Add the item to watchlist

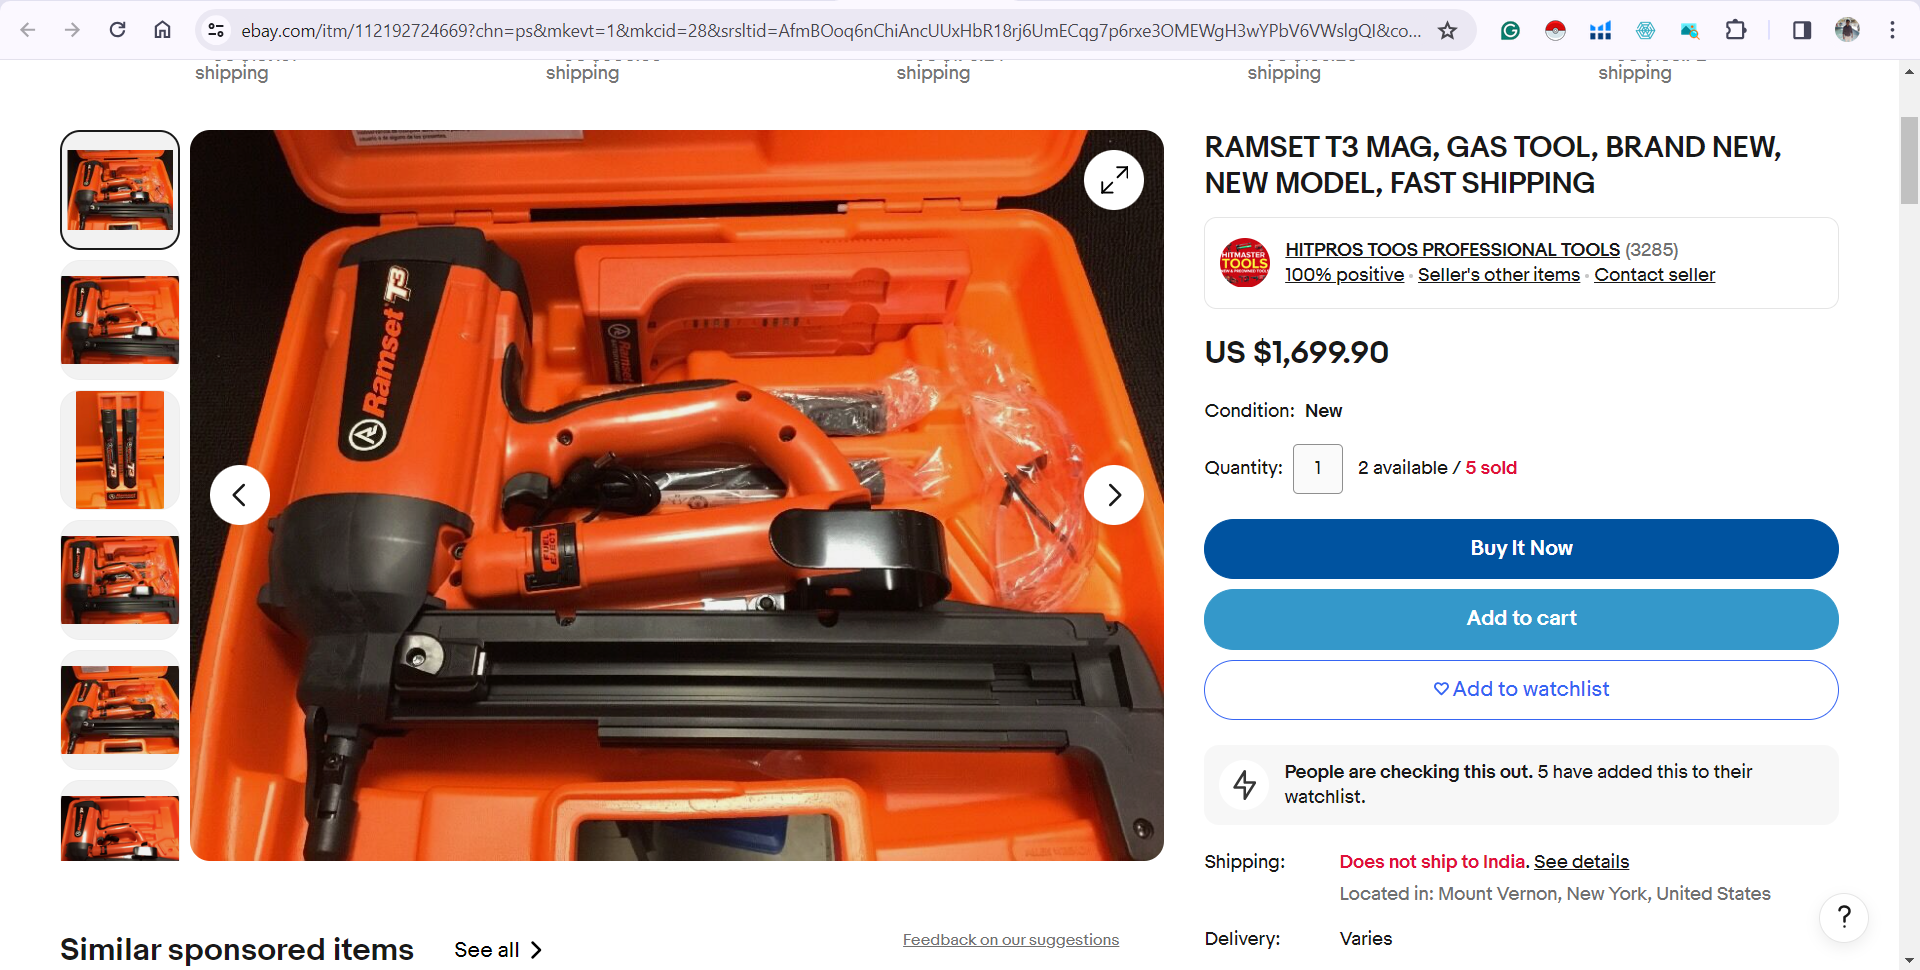pos(1521,690)
